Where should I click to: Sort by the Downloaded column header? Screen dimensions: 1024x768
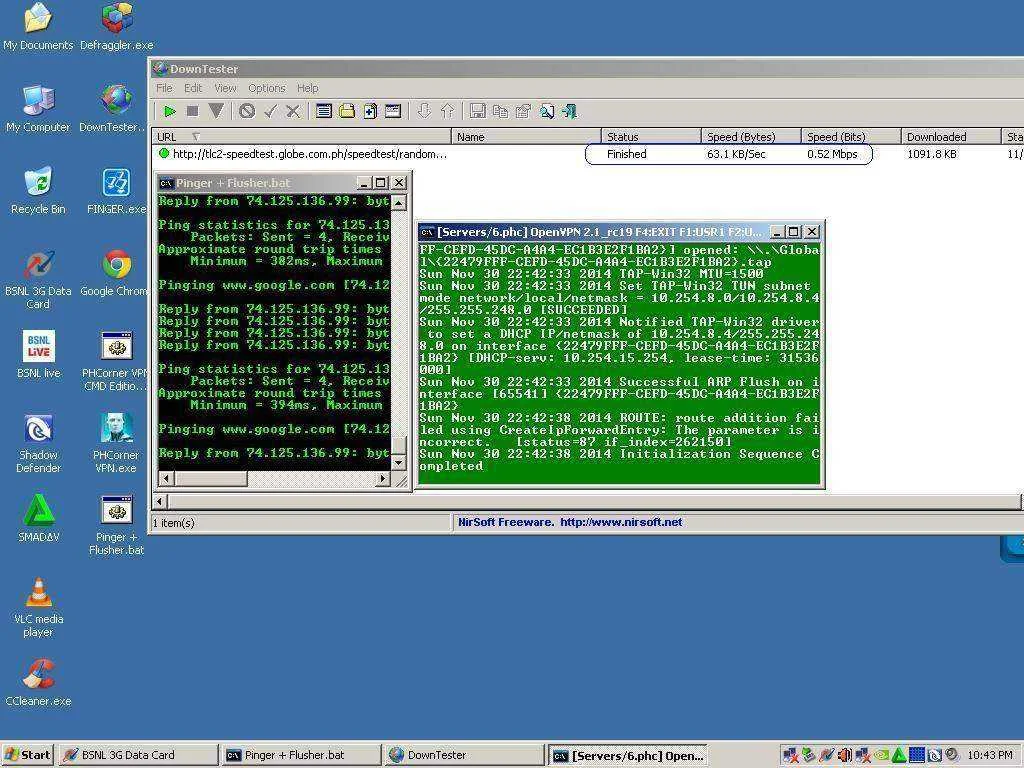pyautogui.click(x=951, y=136)
